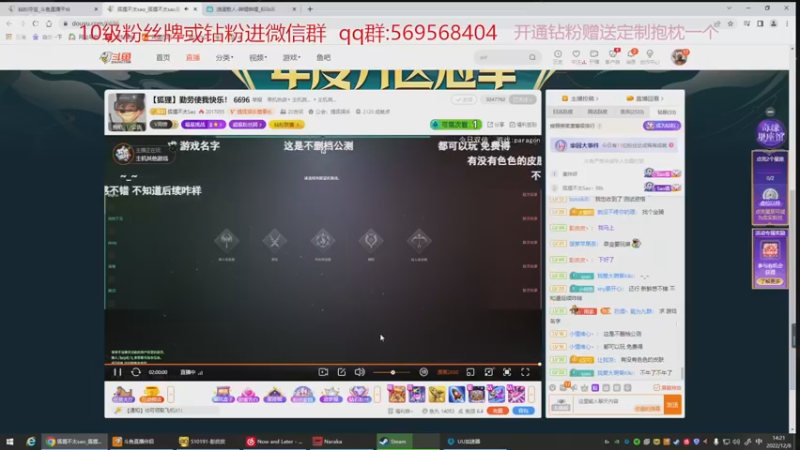Screen dimensions: 800x450
Task: Pause the live stream video
Action: (x=117, y=372)
